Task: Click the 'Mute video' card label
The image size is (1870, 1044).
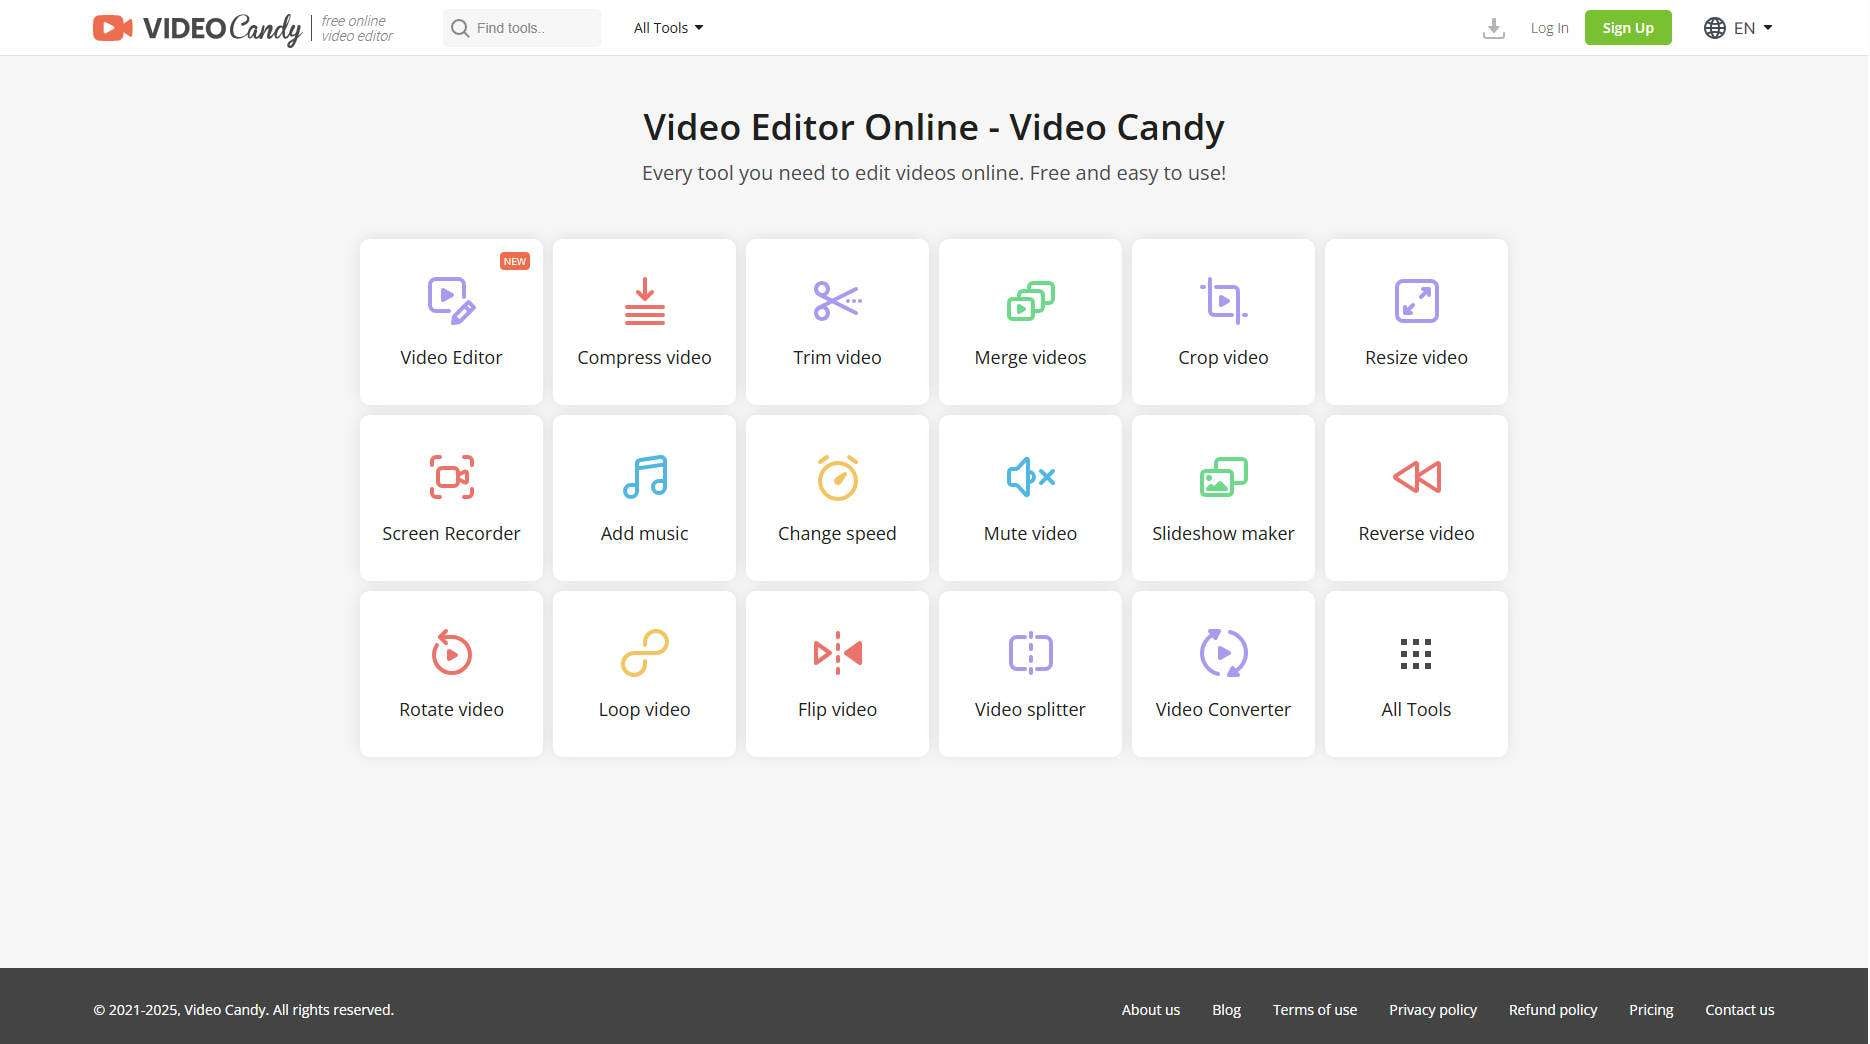Action: 1030,534
